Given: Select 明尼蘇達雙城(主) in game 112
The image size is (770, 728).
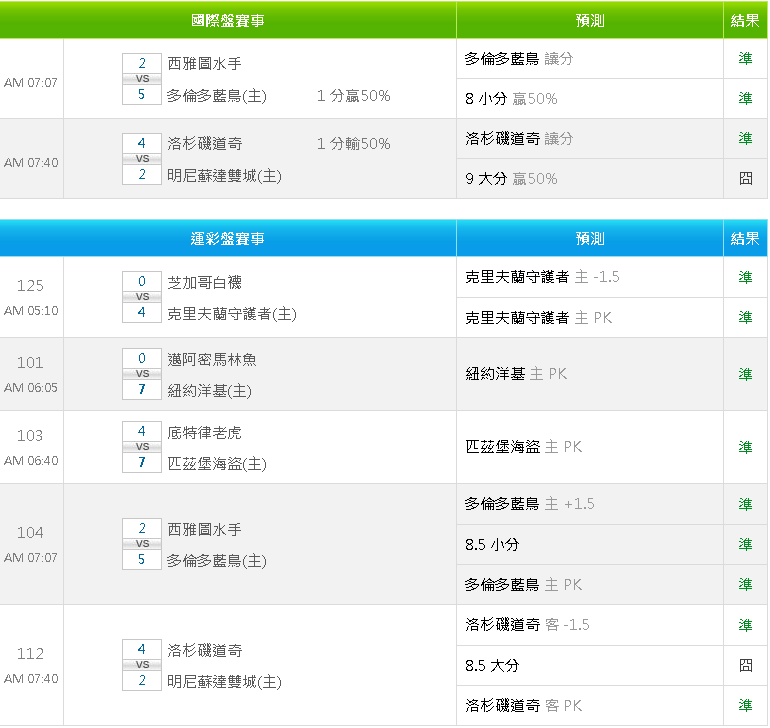Looking at the screenshot, I should (x=224, y=681).
